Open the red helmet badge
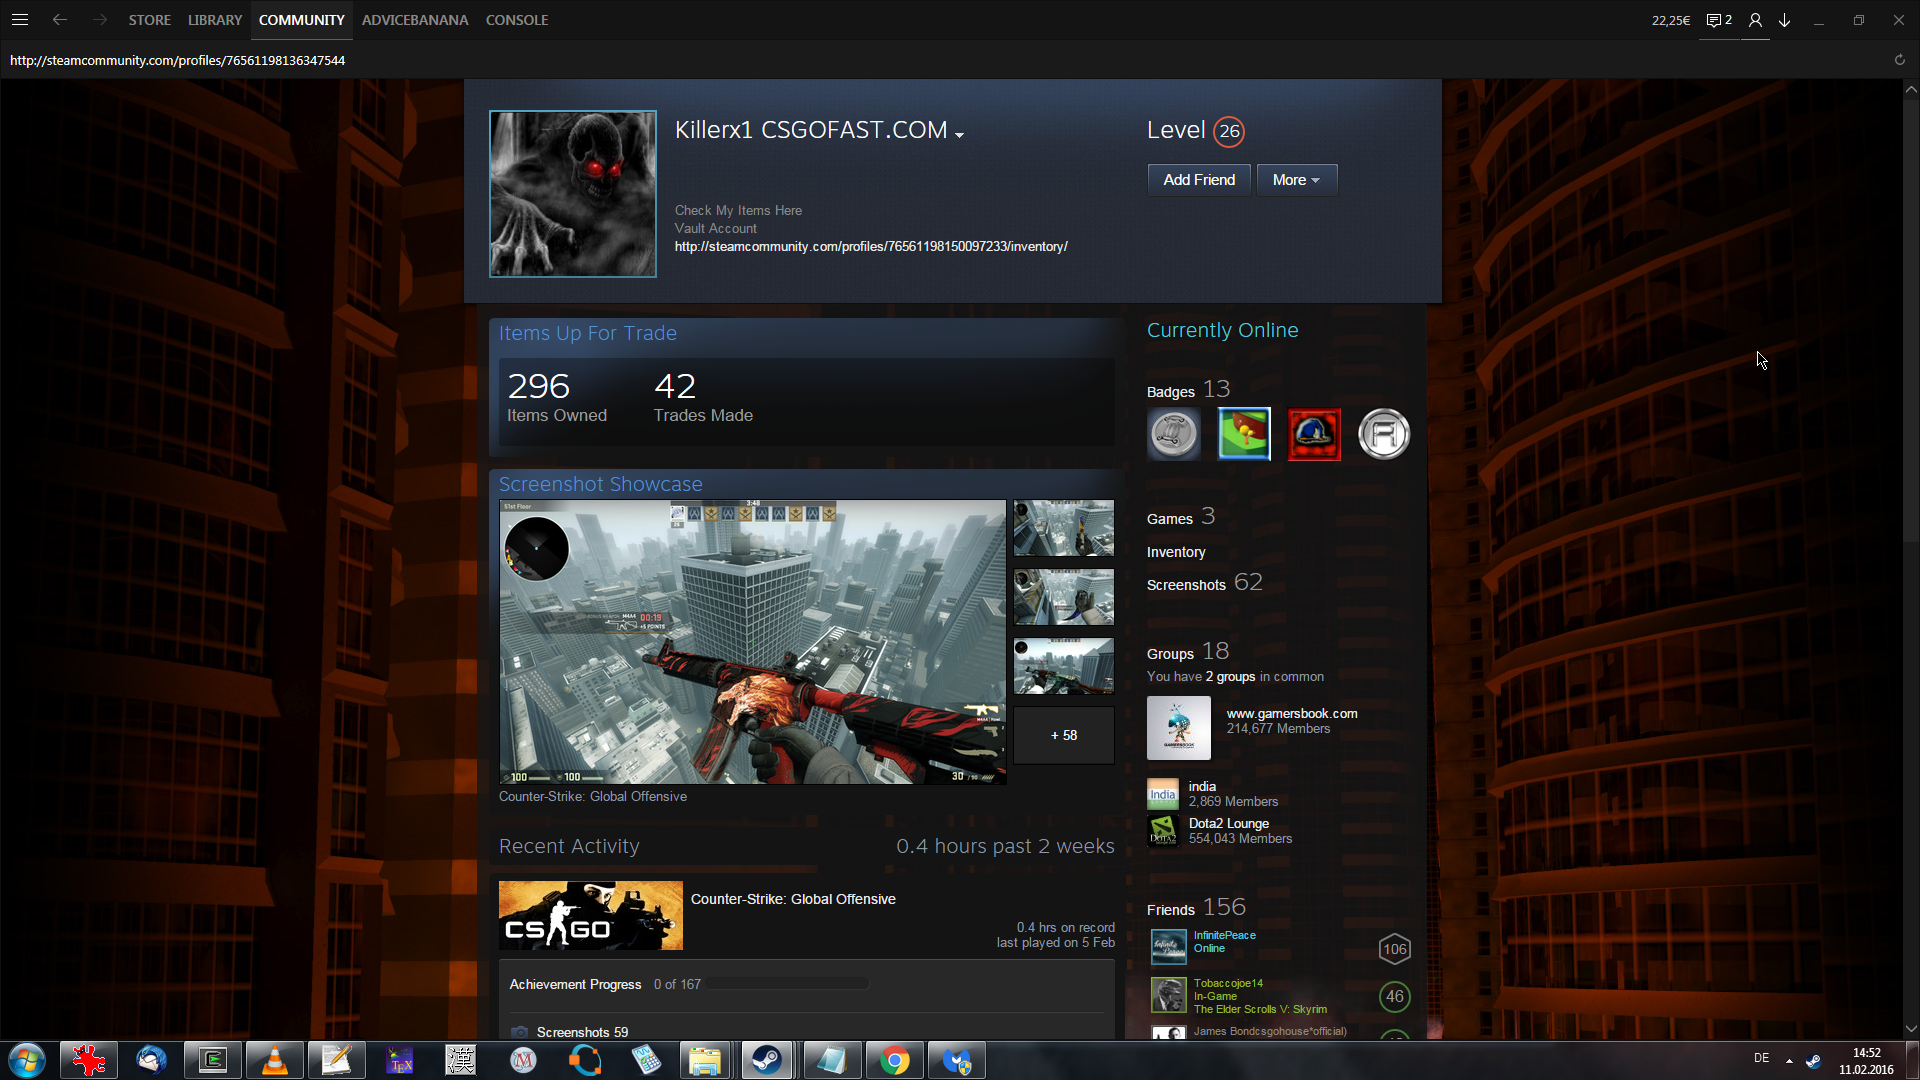The image size is (1920, 1080). pyautogui.click(x=1314, y=434)
